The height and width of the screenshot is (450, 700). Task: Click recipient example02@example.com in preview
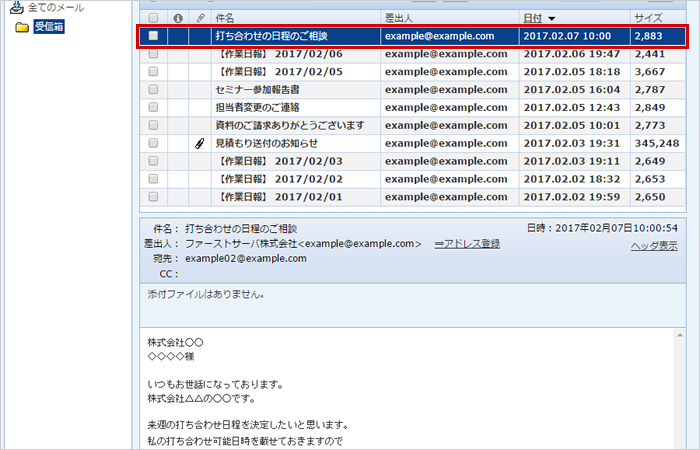(246, 258)
